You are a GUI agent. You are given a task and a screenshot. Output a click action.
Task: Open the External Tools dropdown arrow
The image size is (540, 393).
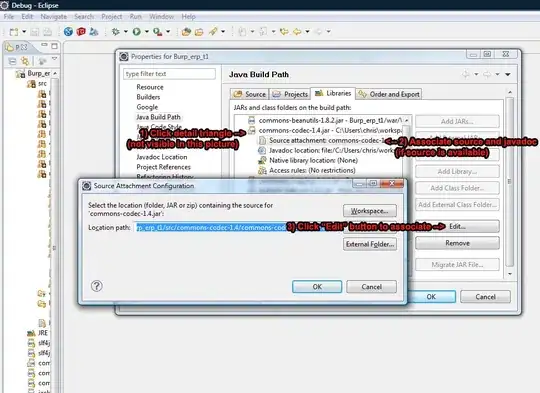click(x=168, y=32)
